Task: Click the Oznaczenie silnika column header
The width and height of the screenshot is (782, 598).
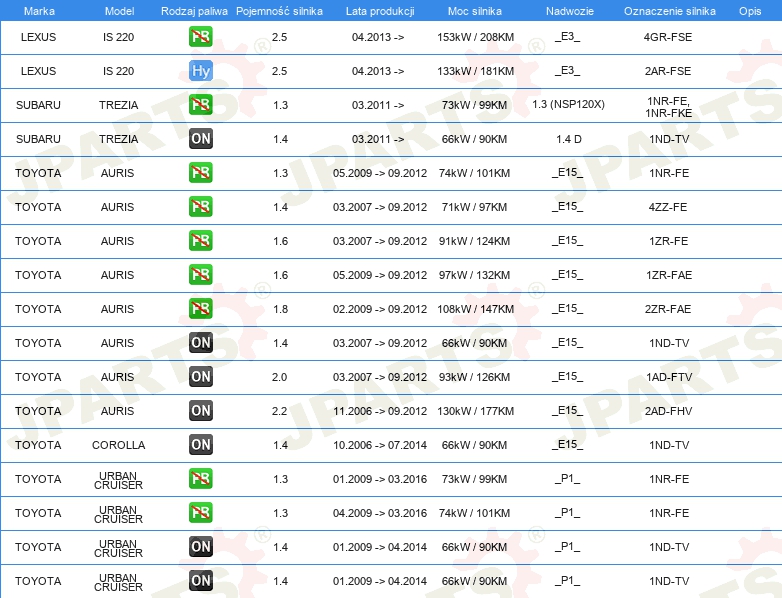Action: pyautogui.click(x=669, y=11)
